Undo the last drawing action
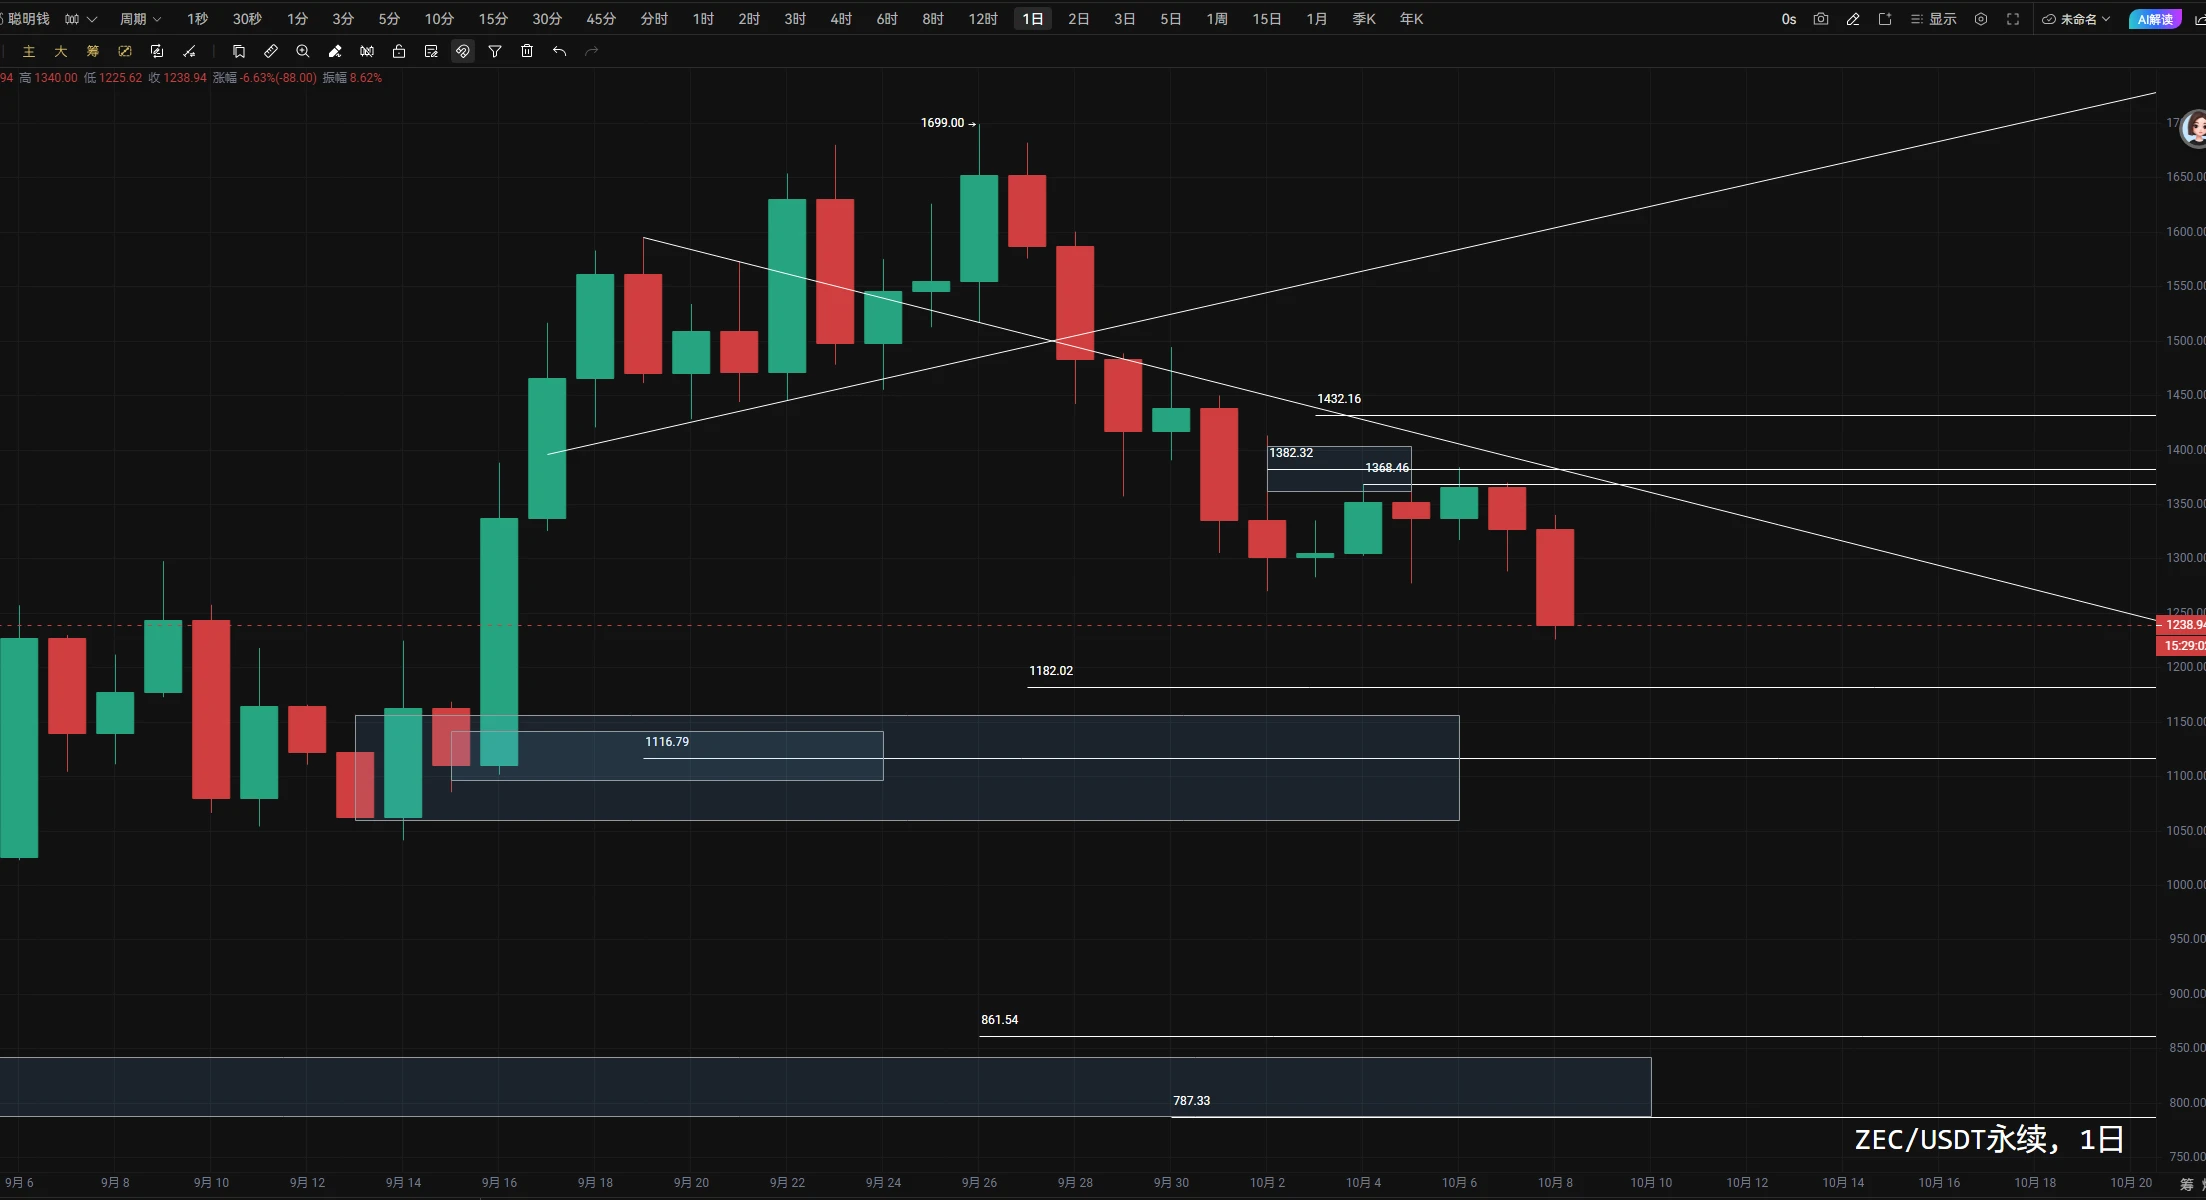 tap(559, 51)
